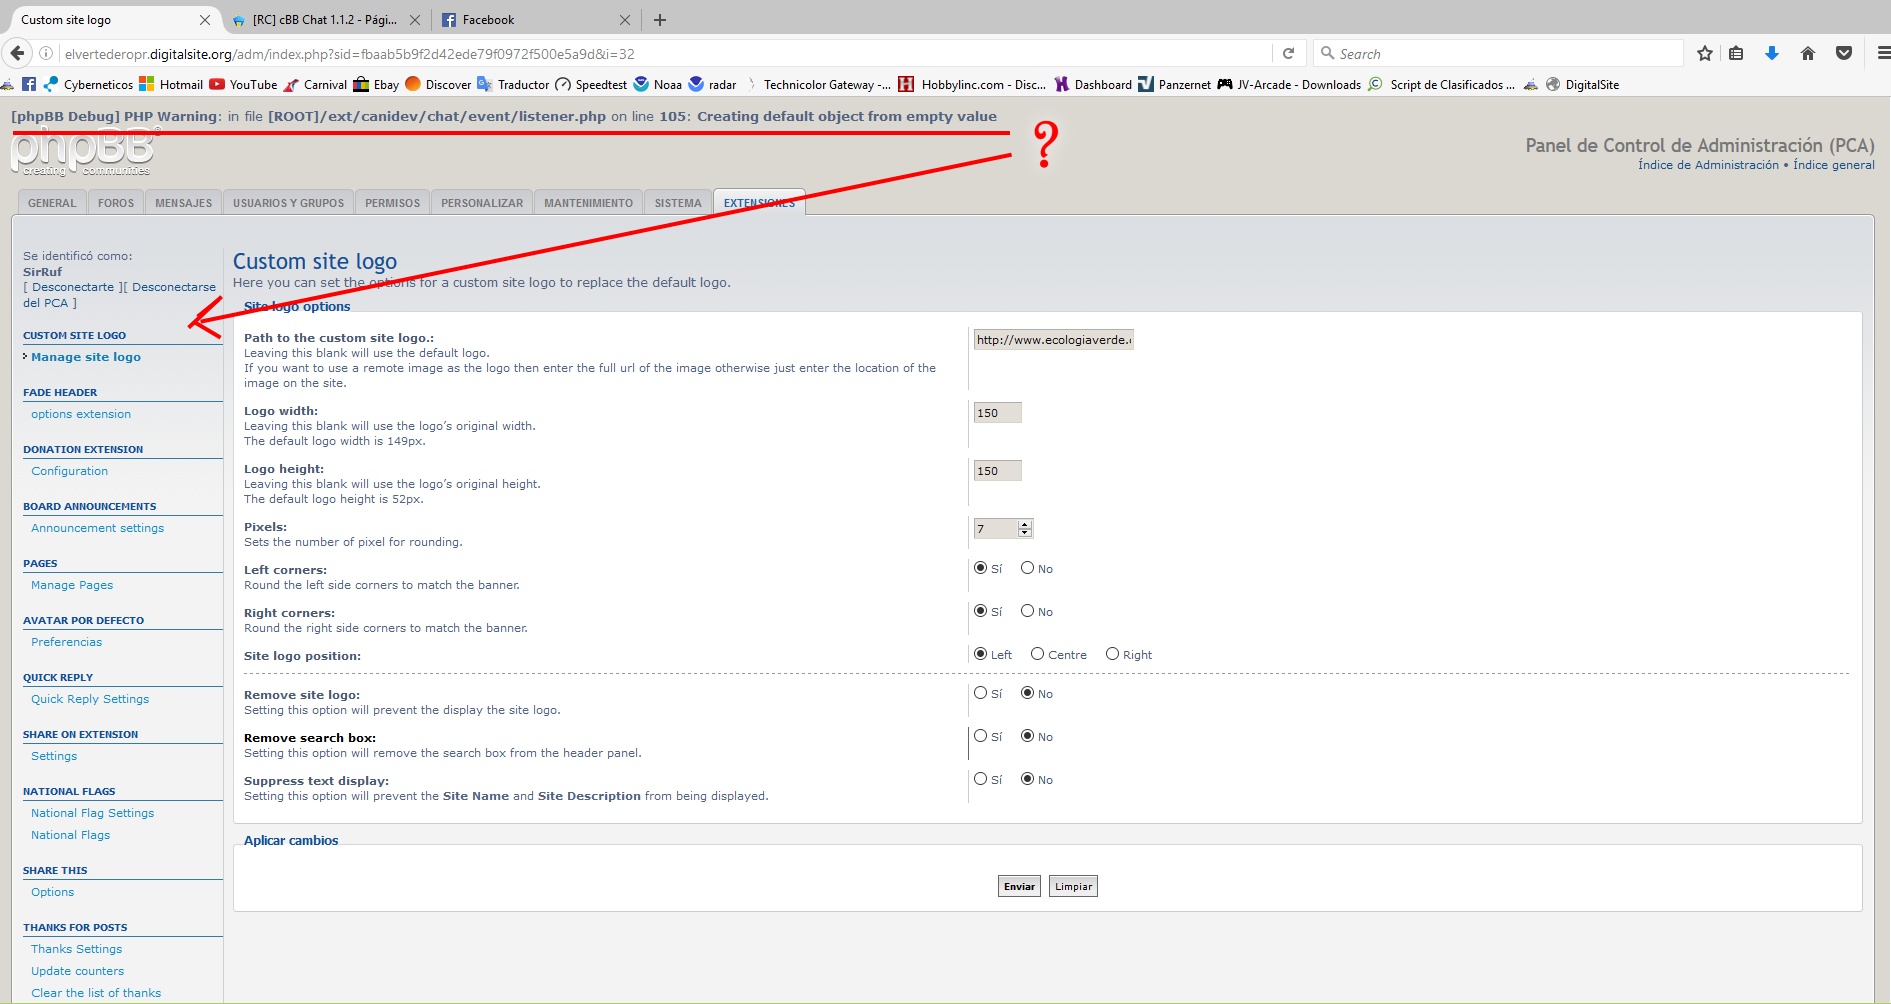Open Quick Reply Settings link
The image size is (1891, 1004).
90,699
